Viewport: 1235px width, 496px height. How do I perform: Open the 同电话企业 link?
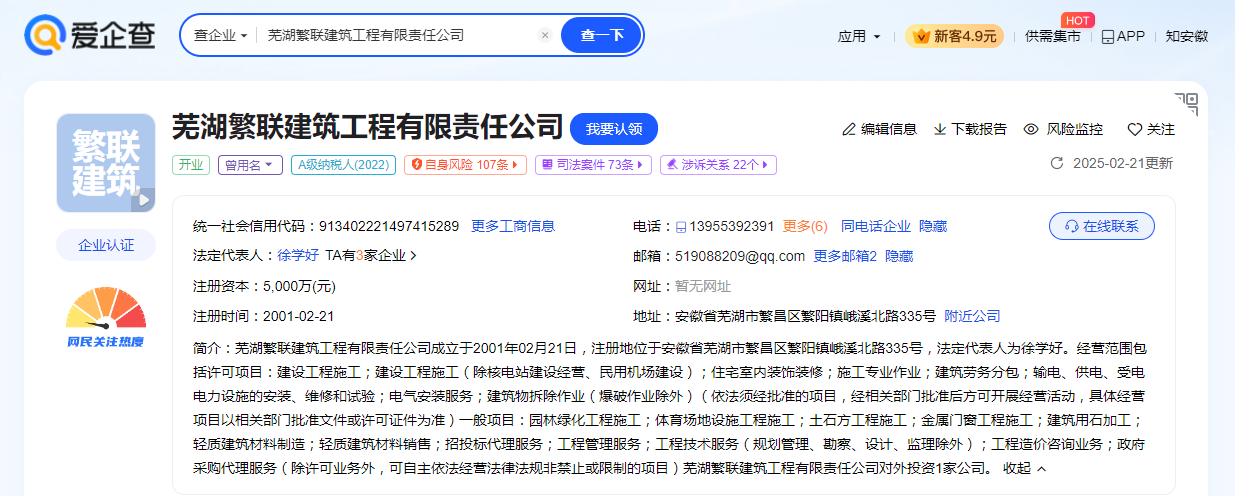click(x=876, y=226)
